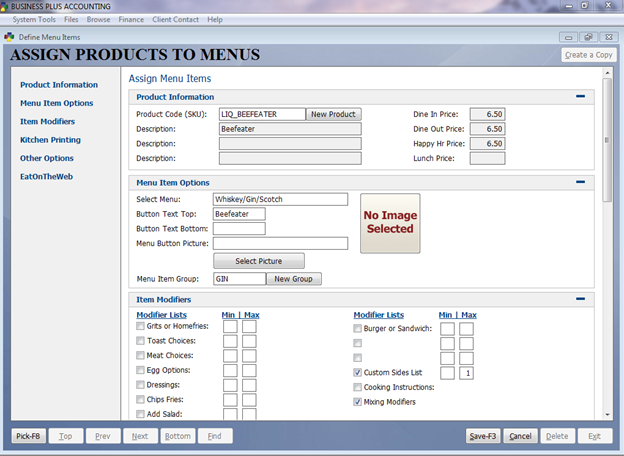Click the Exit button
Image resolution: width=624 pixels, height=456 pixels.
(x=595, y=436)
